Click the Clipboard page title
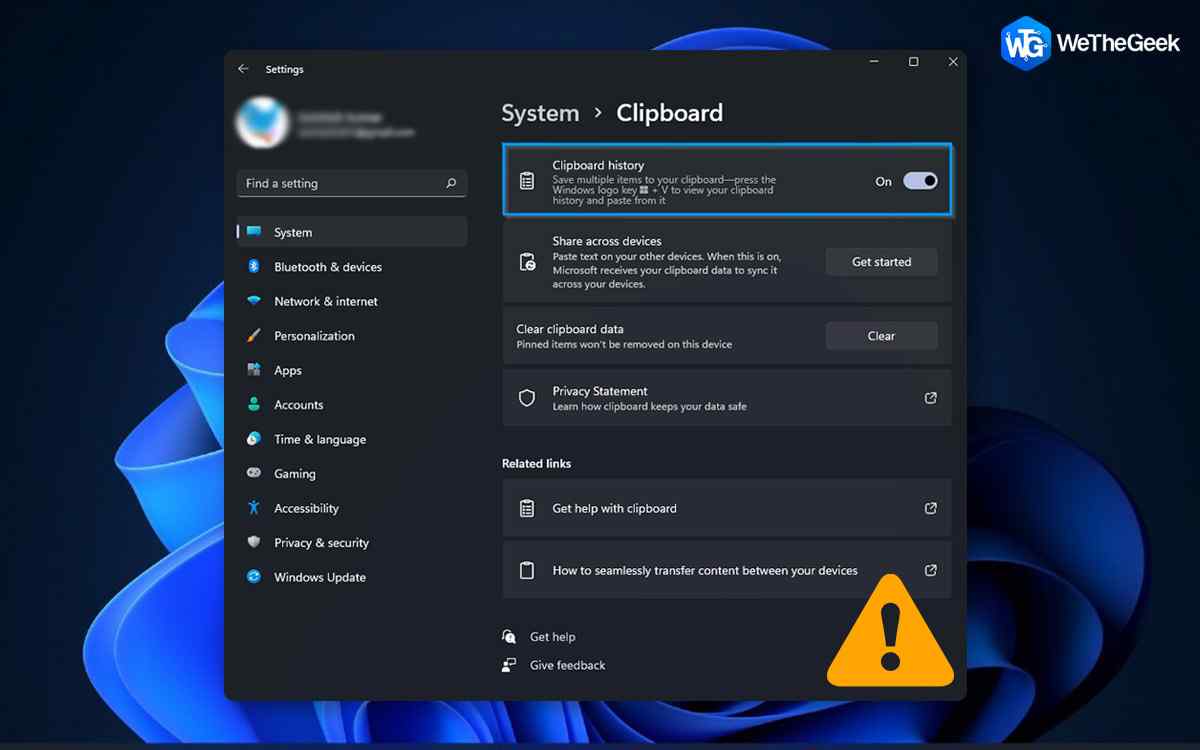The image size is (1200, 750). click(669, 113)
